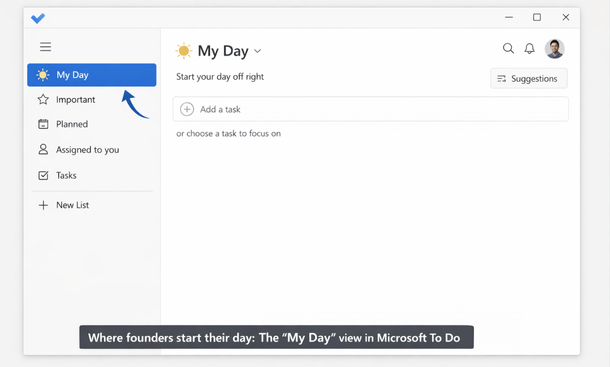Viewport: 610px width, 367px height.
Task: Click the plus icon beside New List
Action: click(43, 205)
